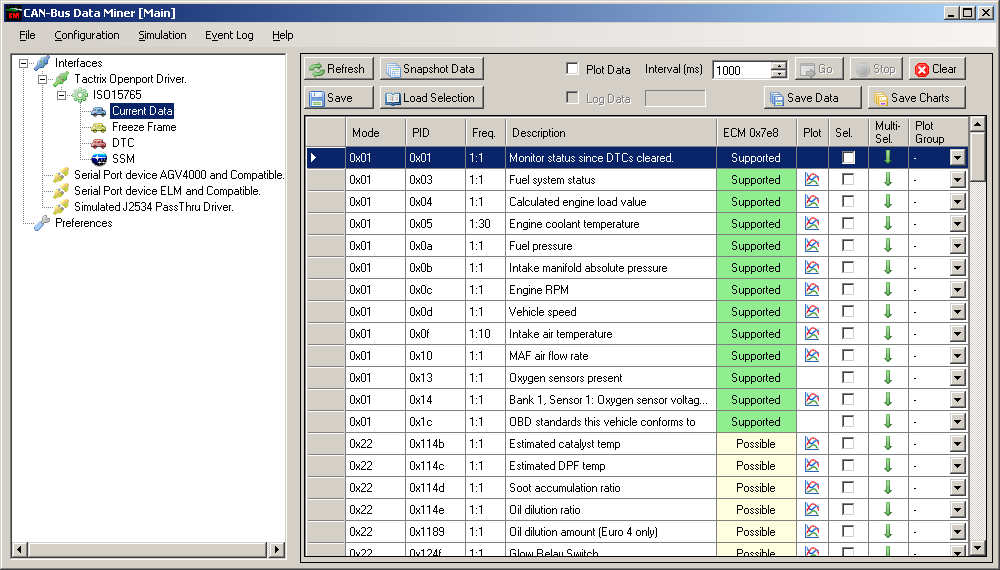Click the Interval (ms) input field
Screen dimensions: 1000x570
[742, 70]
